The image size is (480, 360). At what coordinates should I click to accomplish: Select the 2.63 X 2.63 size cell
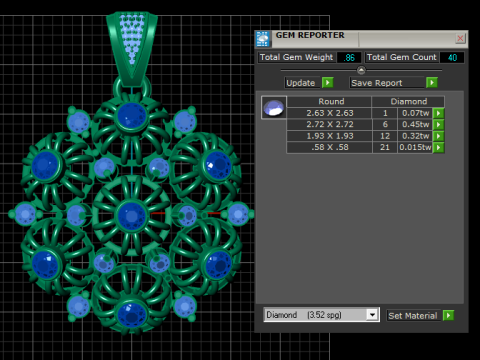click(329, 113)
